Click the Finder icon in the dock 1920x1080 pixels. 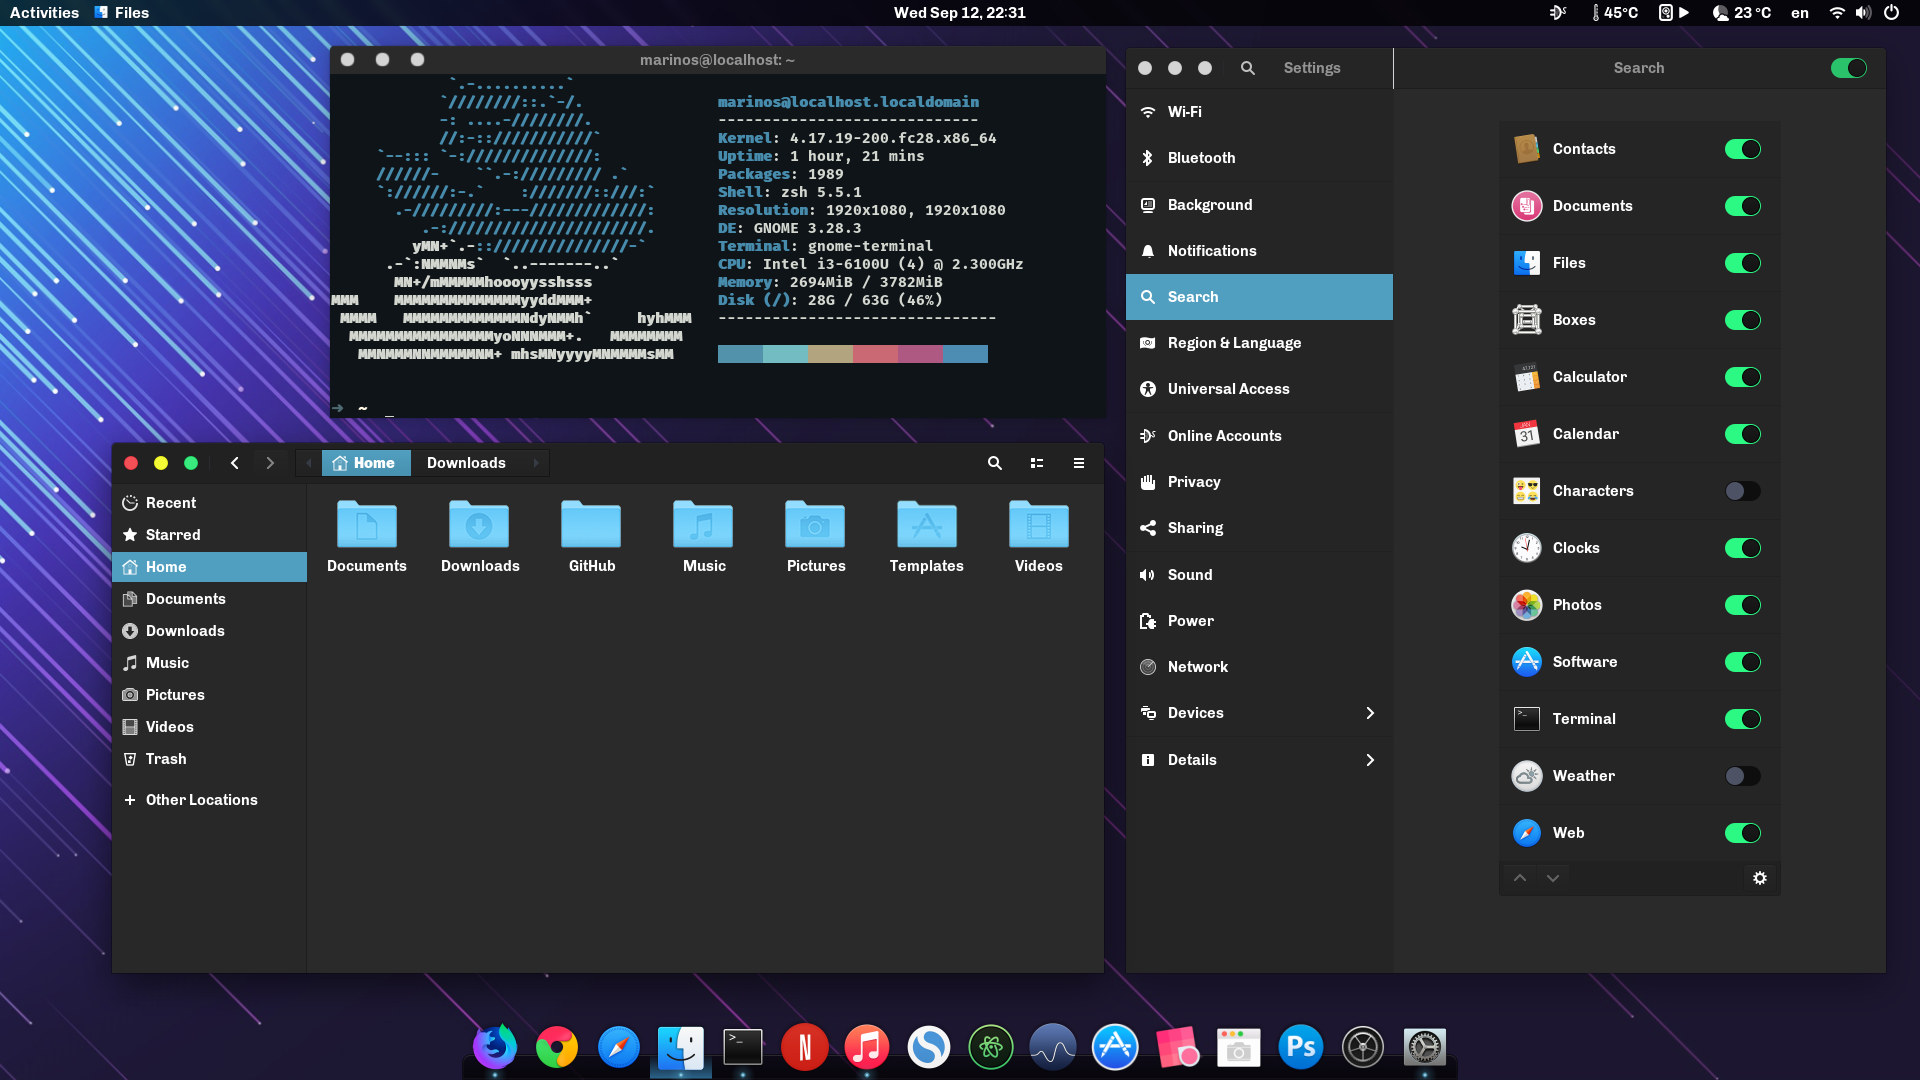pyautogui.click(x=681, y=1047)
